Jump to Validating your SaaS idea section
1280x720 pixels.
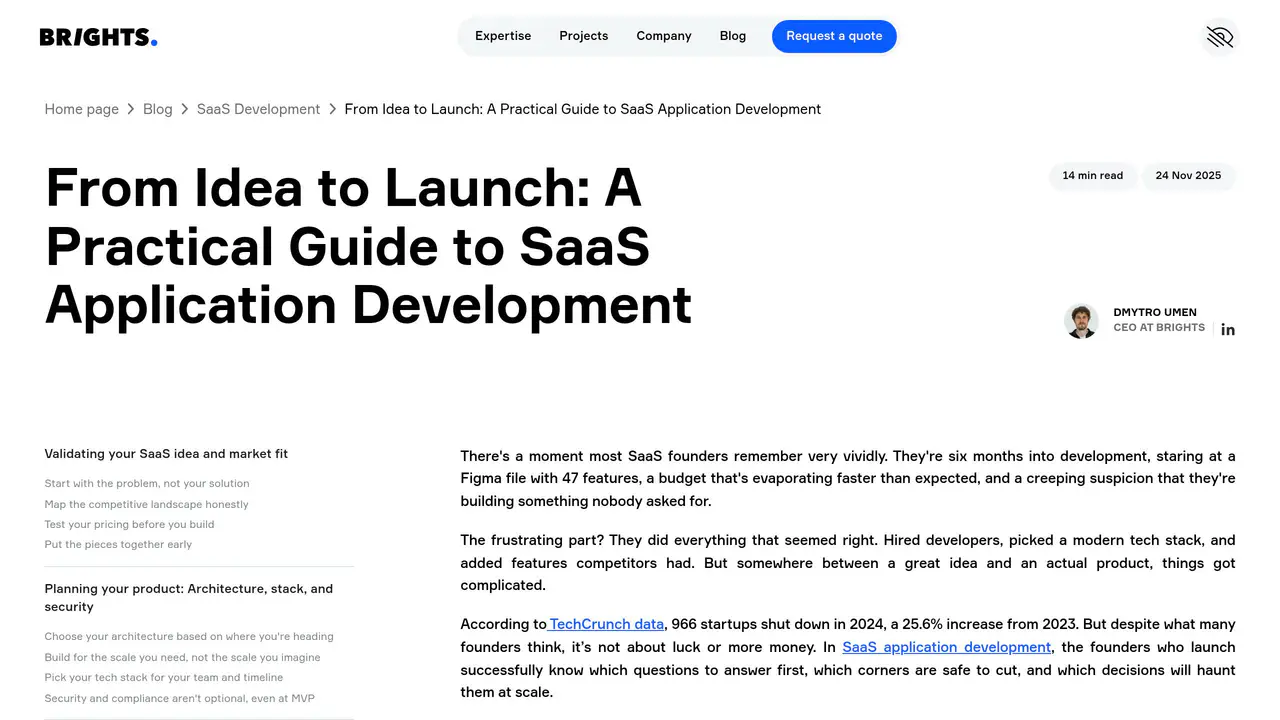point(166,454)
